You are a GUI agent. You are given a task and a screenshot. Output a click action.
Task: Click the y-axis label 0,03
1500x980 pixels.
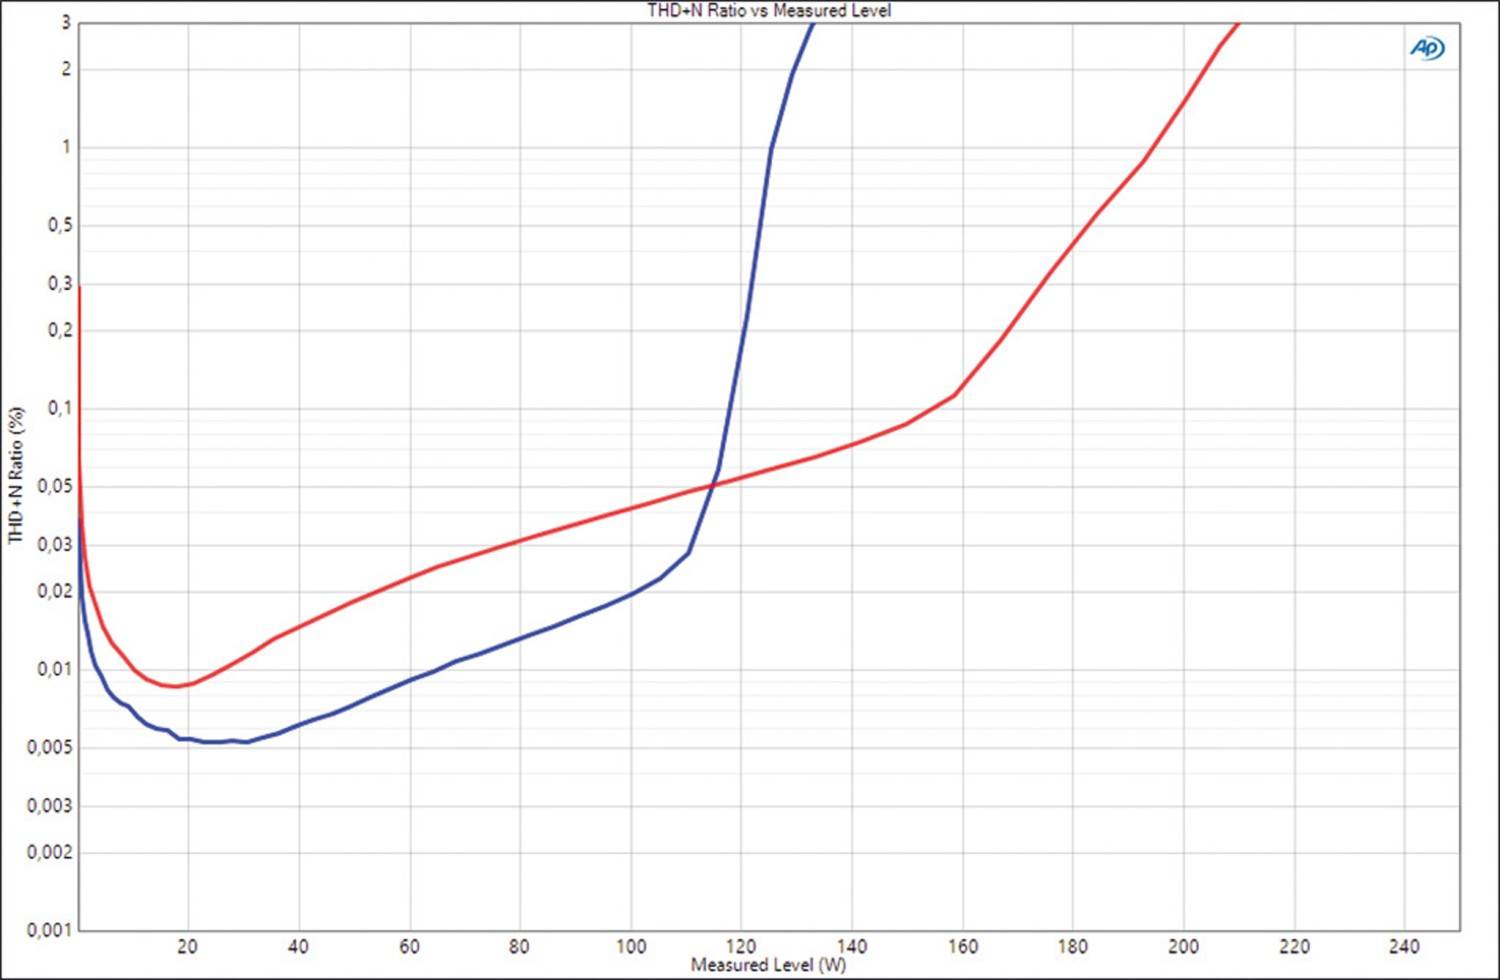(x=55, y=545)
